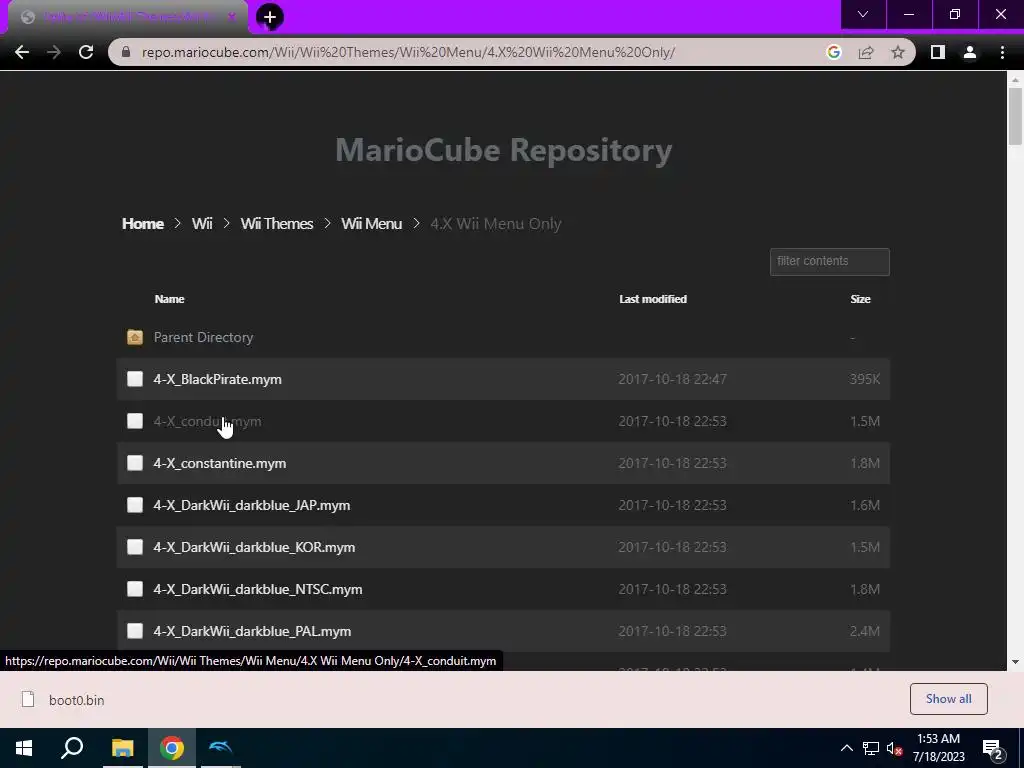1024x768 pixels.
Task: Click the size 395K of BlackPirate
Action: click(x=865, y=379)
